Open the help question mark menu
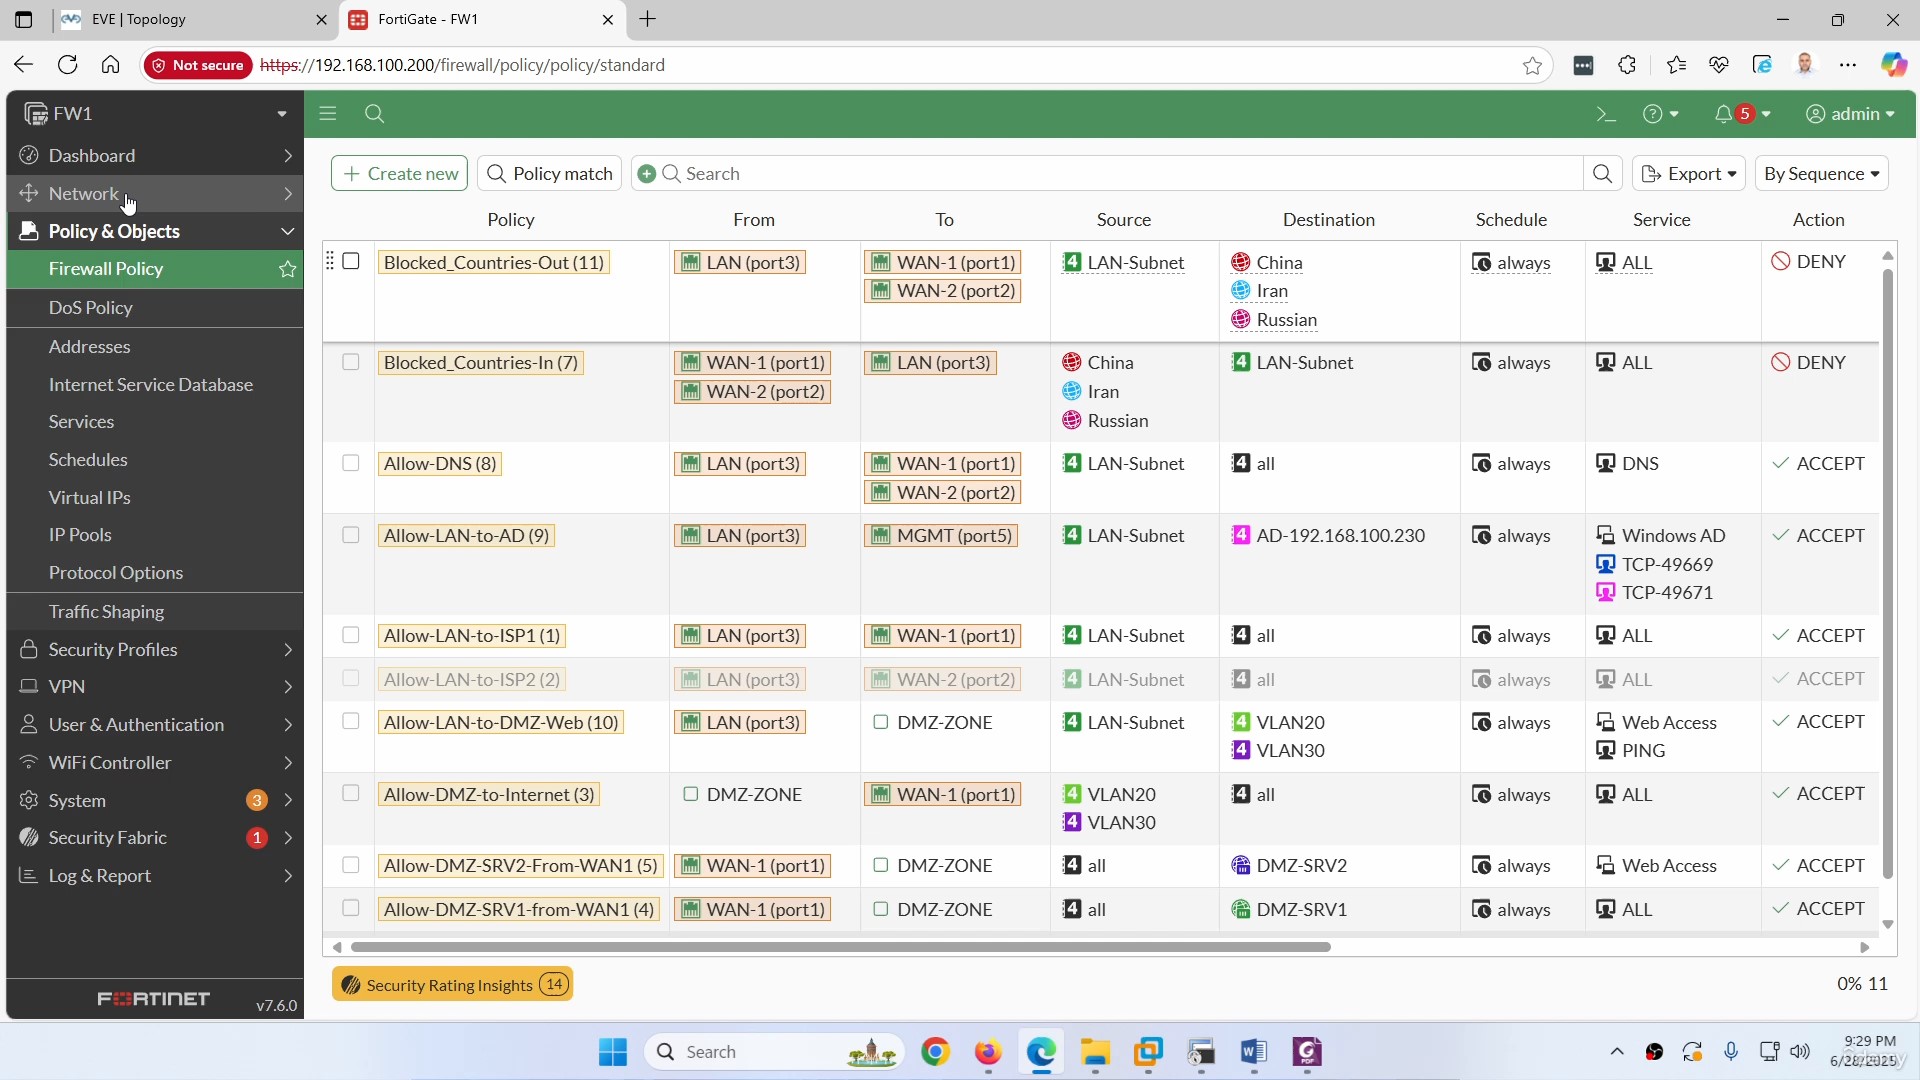Screen dimensions: 1920x1080 click(x=1660, y=114)
